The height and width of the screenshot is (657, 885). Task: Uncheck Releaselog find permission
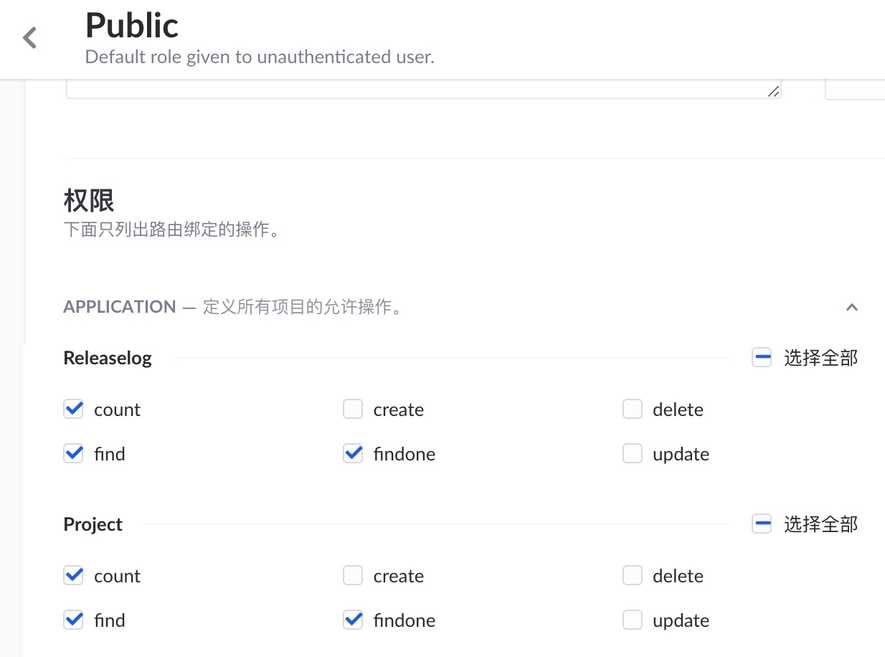(73, 453)
